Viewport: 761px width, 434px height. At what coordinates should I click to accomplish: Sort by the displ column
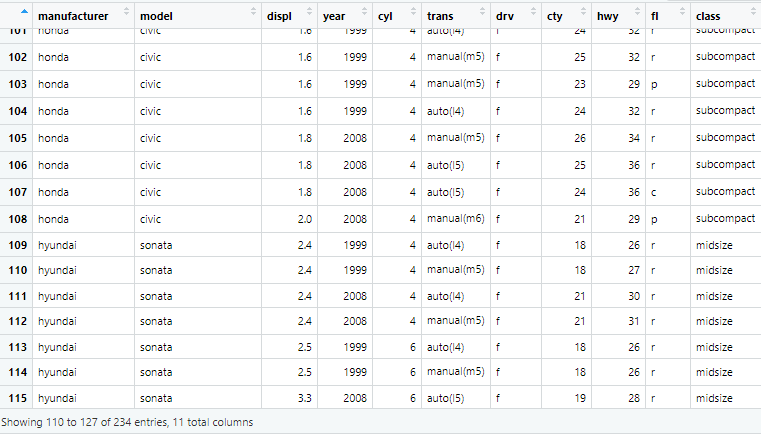tap(289, 16)
